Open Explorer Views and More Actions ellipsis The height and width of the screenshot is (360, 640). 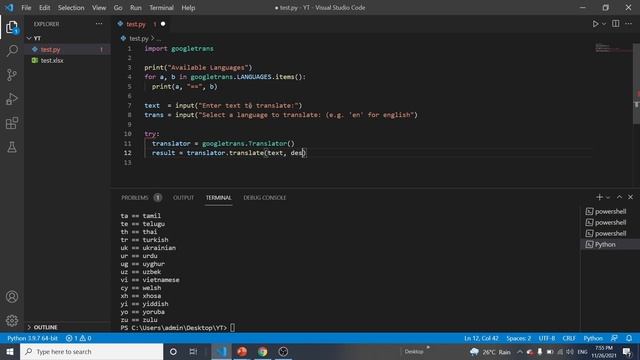[x=99, y=24]
